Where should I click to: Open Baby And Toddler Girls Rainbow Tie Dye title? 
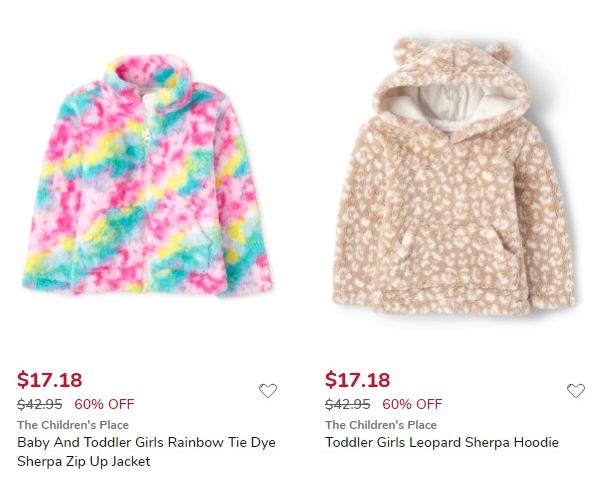point(147,442)
